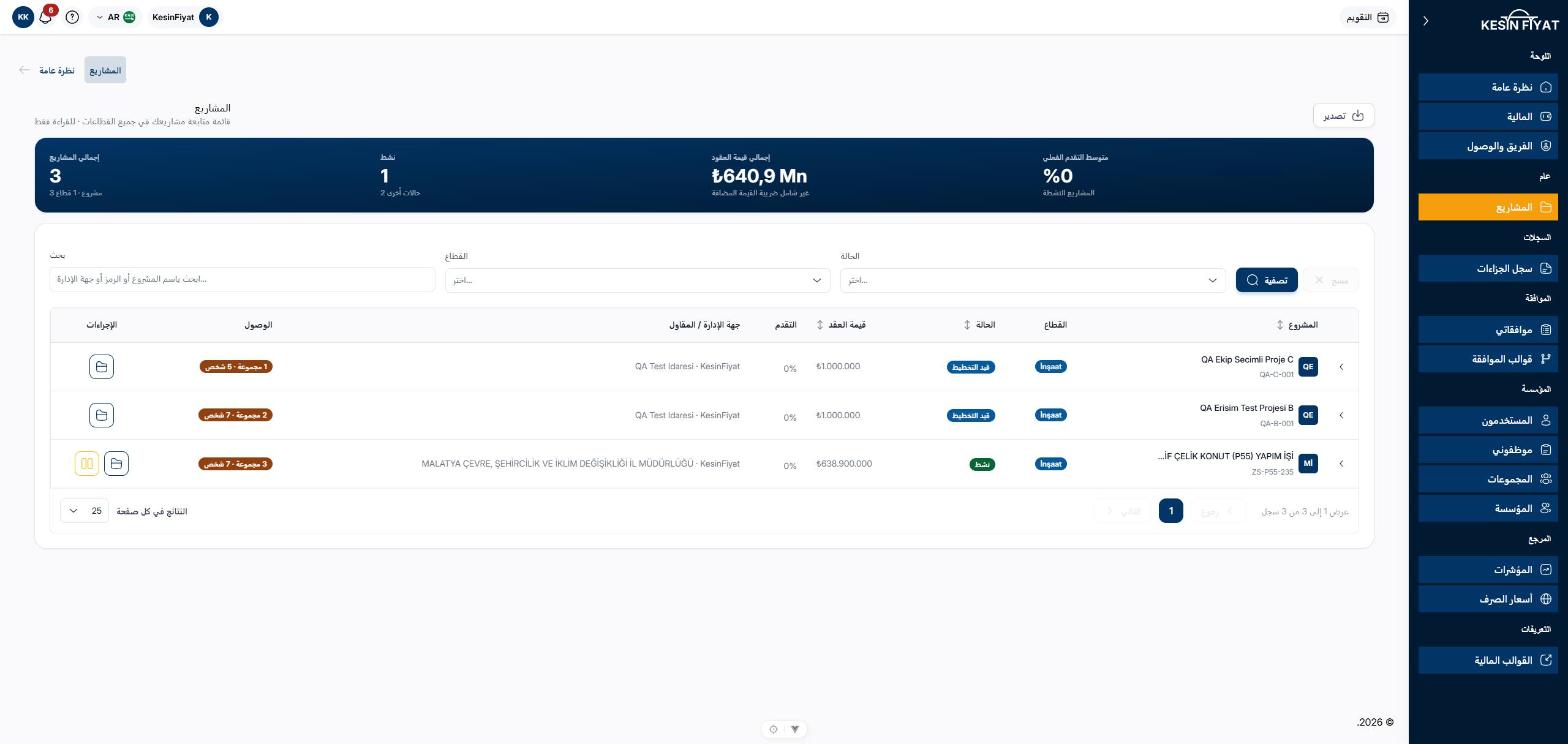This screenshot has width=1568, height=744.
Task: Open folder icon for ÇELİK KONUT project row
Action: click(x=116, y=464)
